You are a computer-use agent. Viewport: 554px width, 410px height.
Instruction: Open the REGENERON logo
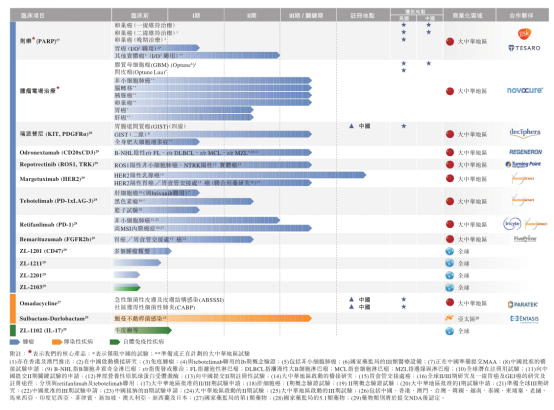tap(525, 152)
